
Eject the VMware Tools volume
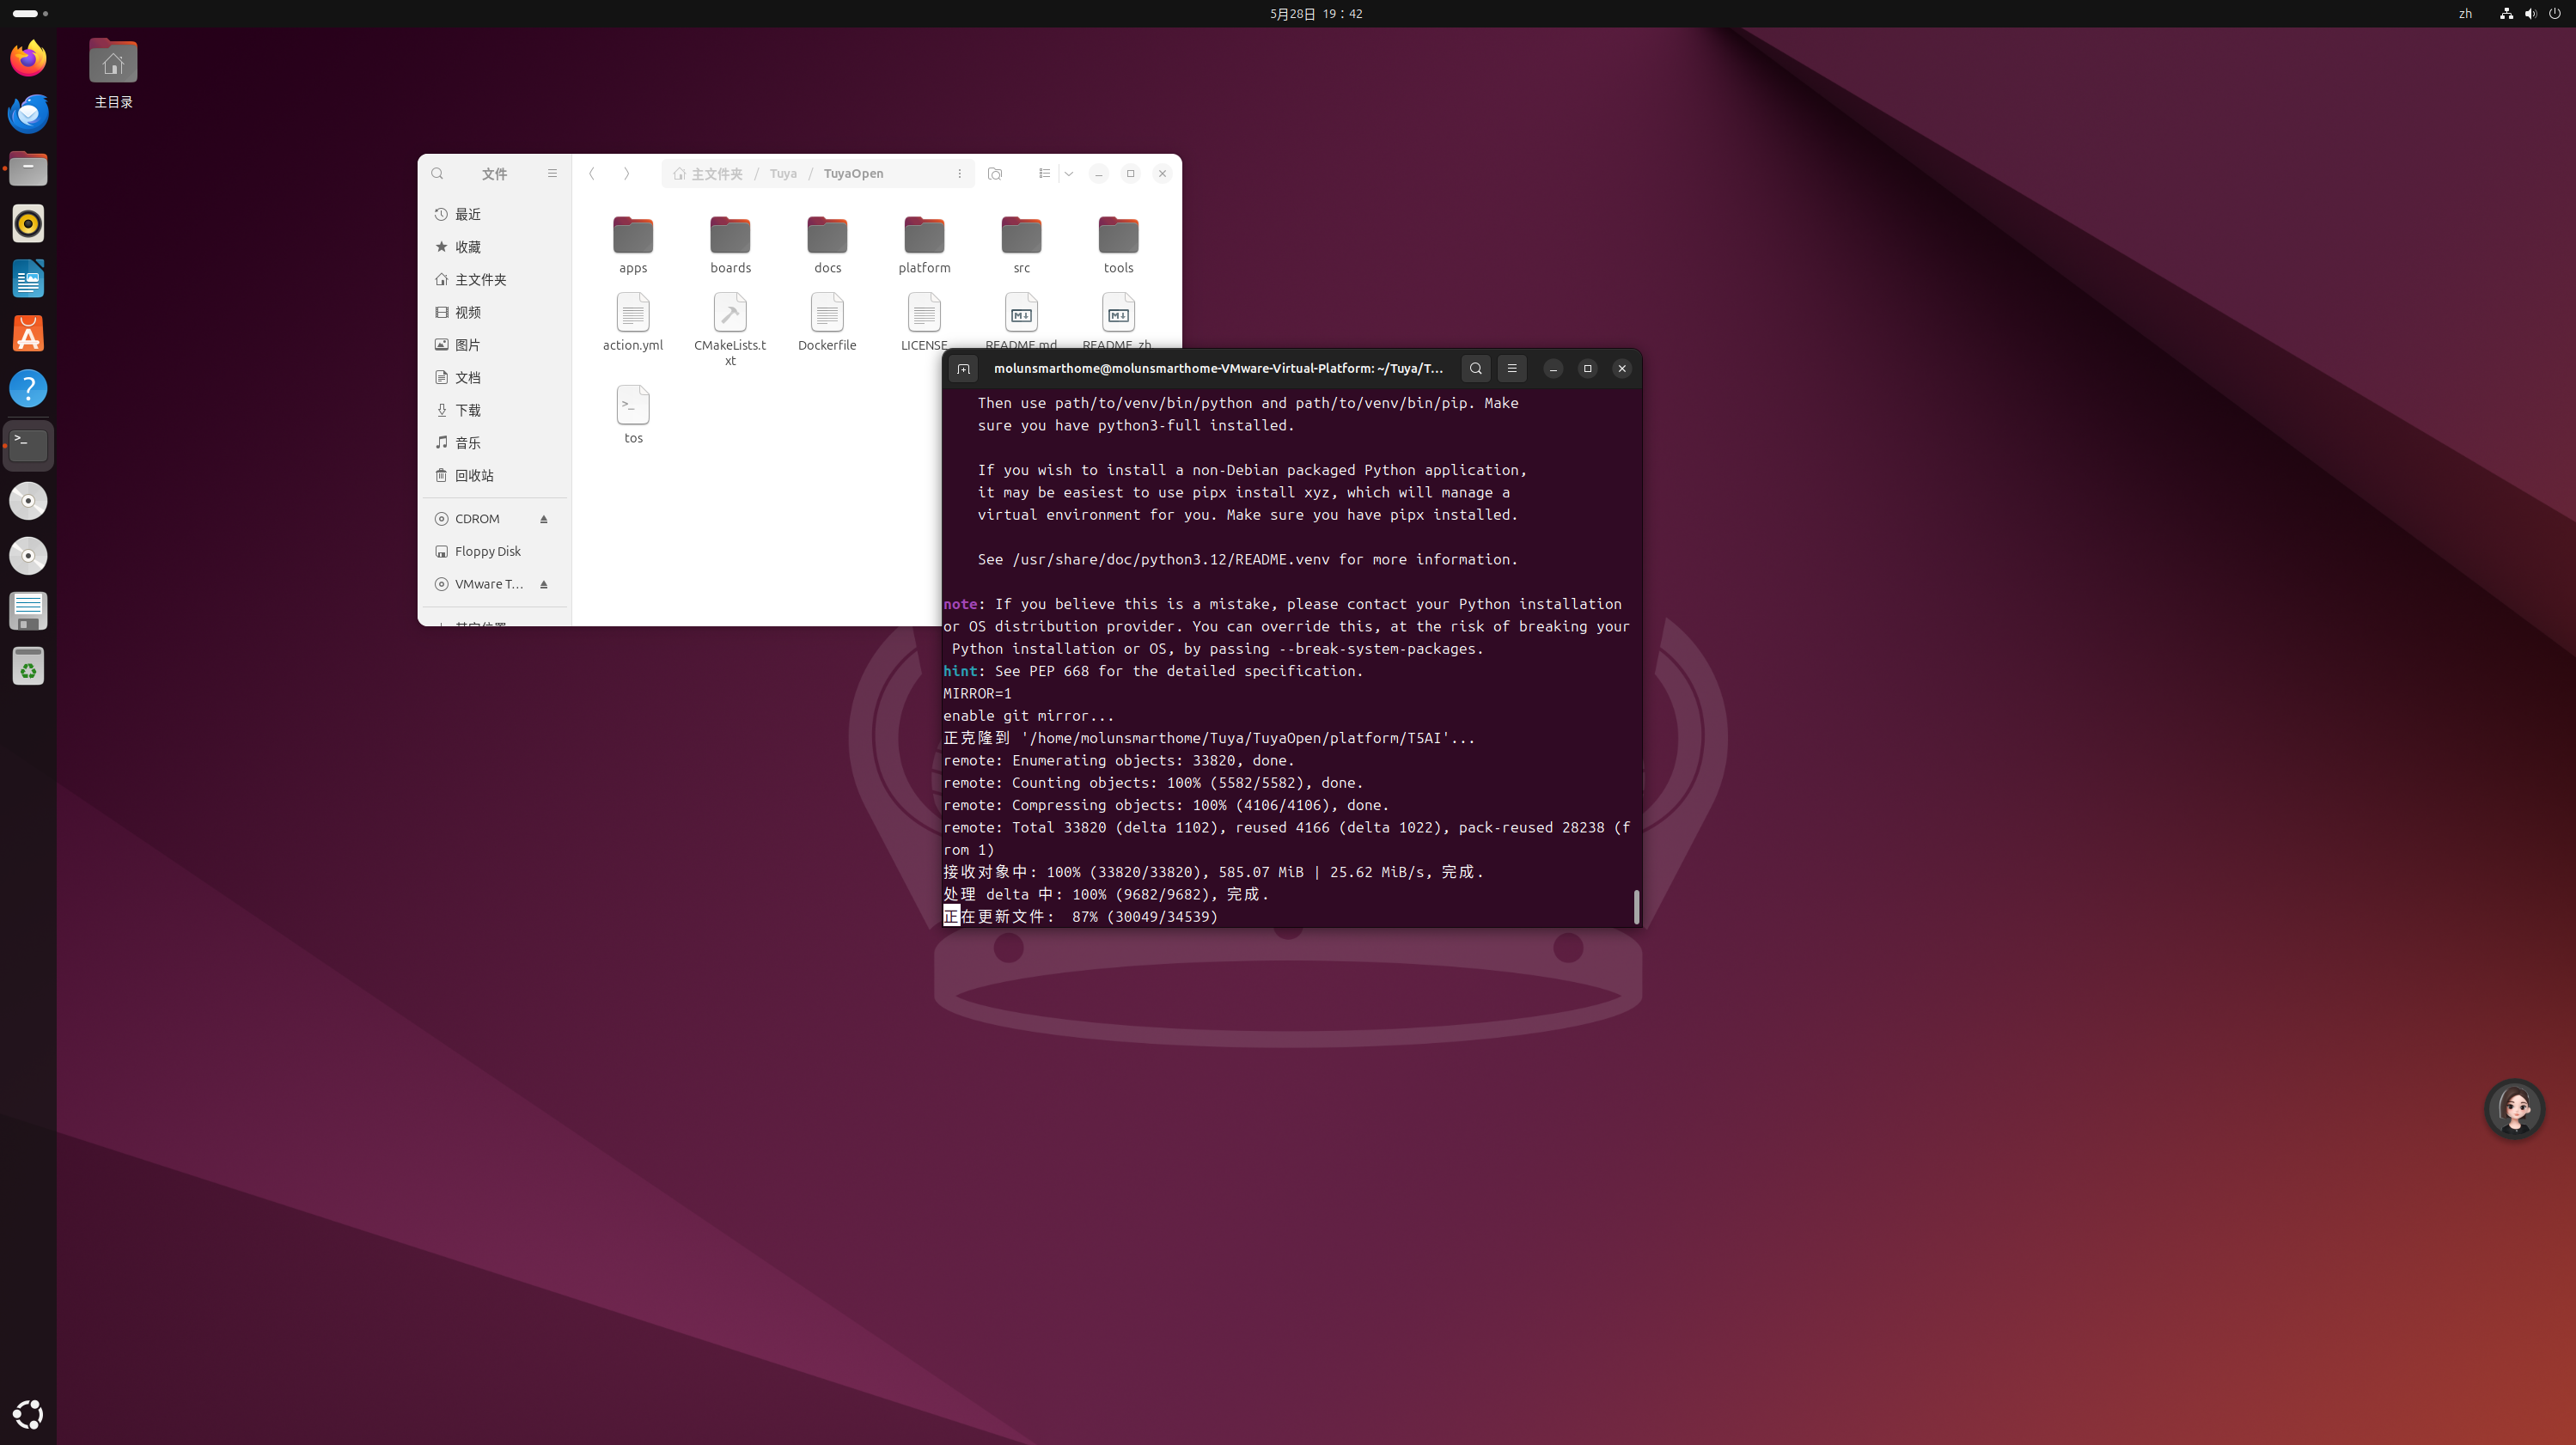544,585
